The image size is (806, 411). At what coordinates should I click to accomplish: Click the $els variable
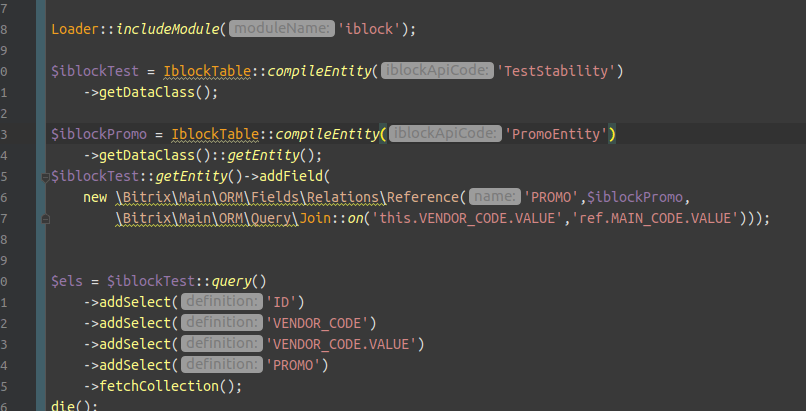tap(67, 282)
